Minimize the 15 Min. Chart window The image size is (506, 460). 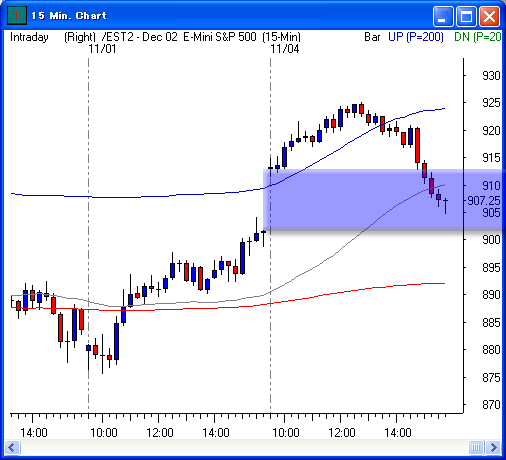pos(443,16)
